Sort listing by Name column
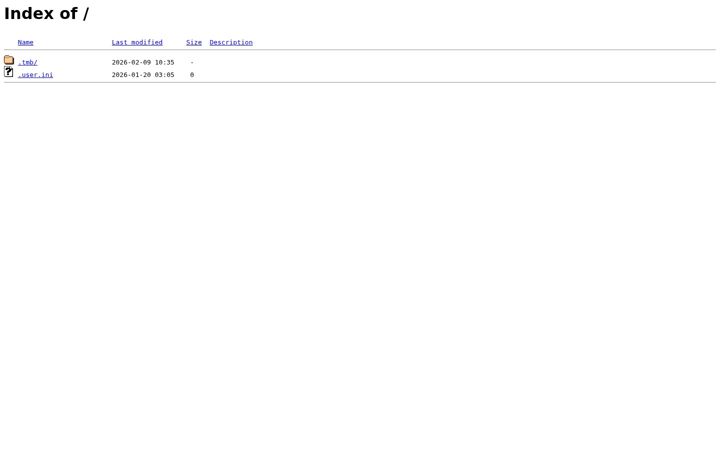This screenshot has width=720, height=450. [x=26, y=42]
